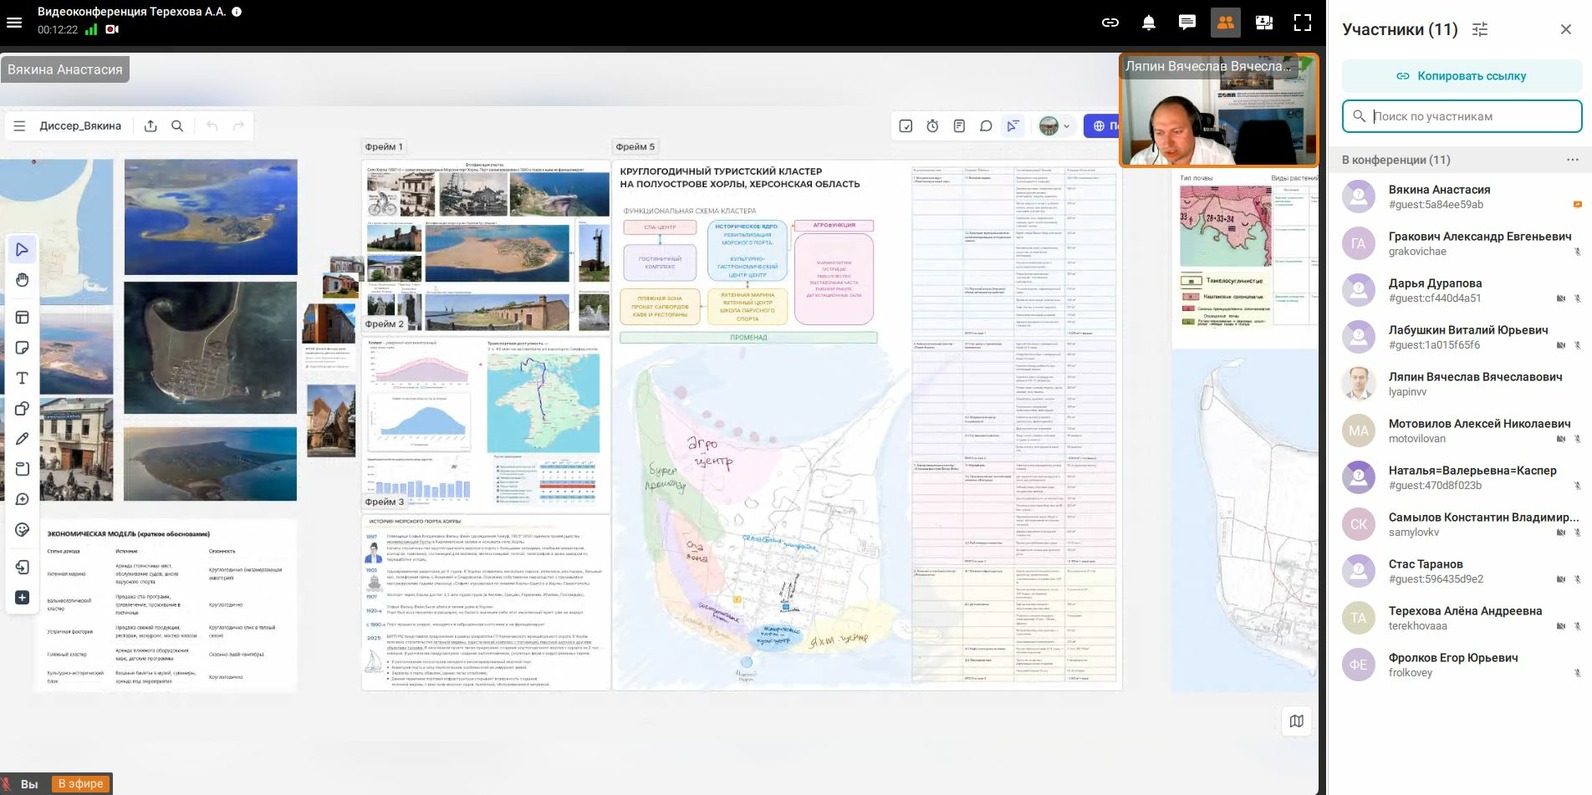The height and width of the screenshot is (795, 1592).
Task: Open conference info icon beside Терехова А.А. title
Action: tap(237, 12)
